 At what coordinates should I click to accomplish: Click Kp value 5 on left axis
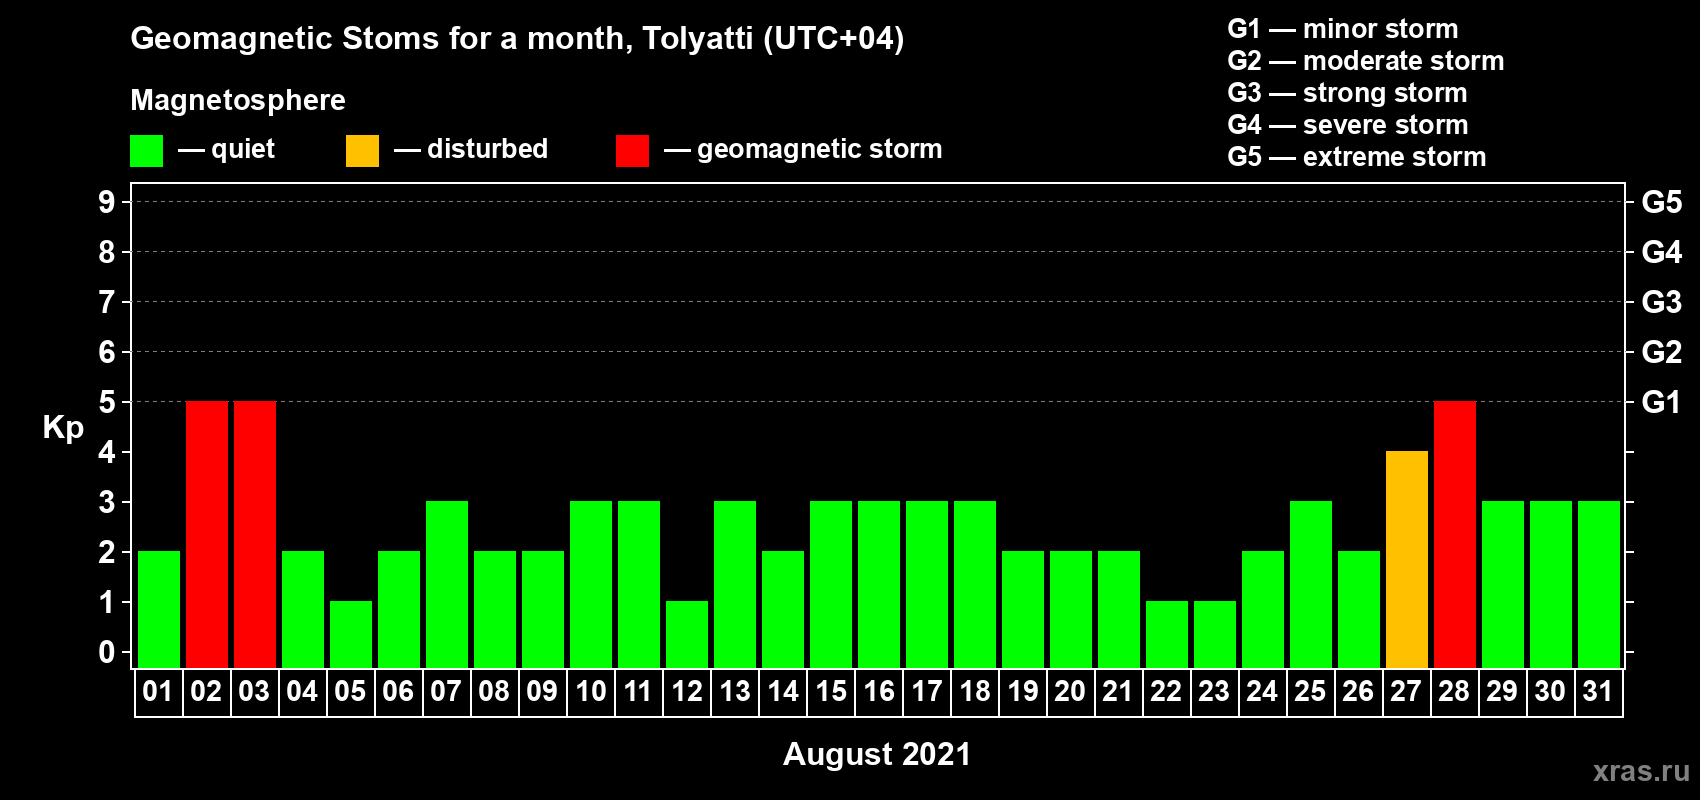point(107,402)
